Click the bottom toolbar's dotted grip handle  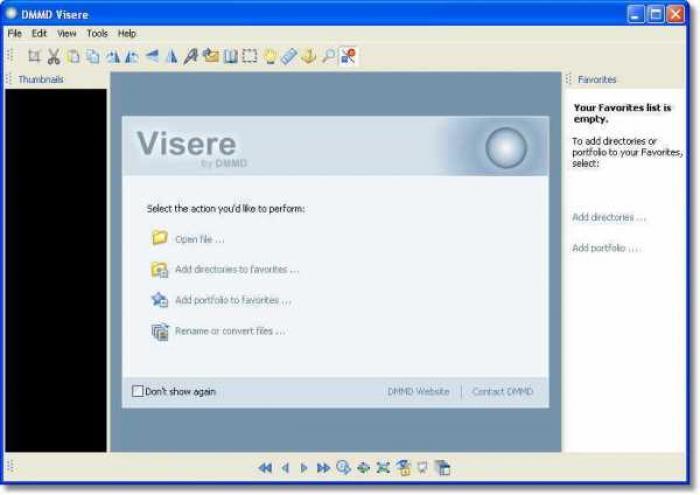tap(10, 466)
